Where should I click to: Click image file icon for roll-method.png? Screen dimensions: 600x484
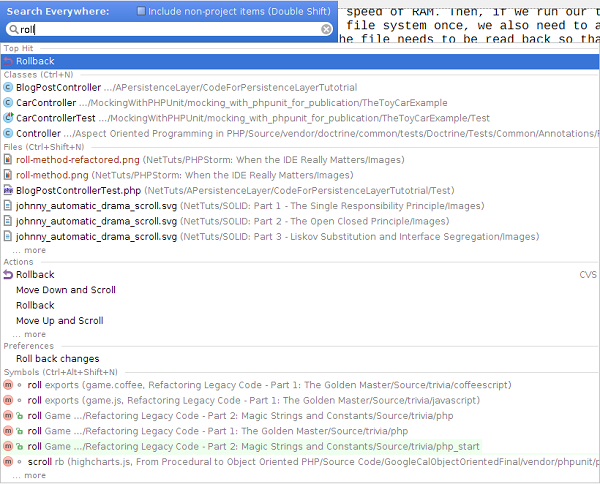pos(8,175)
